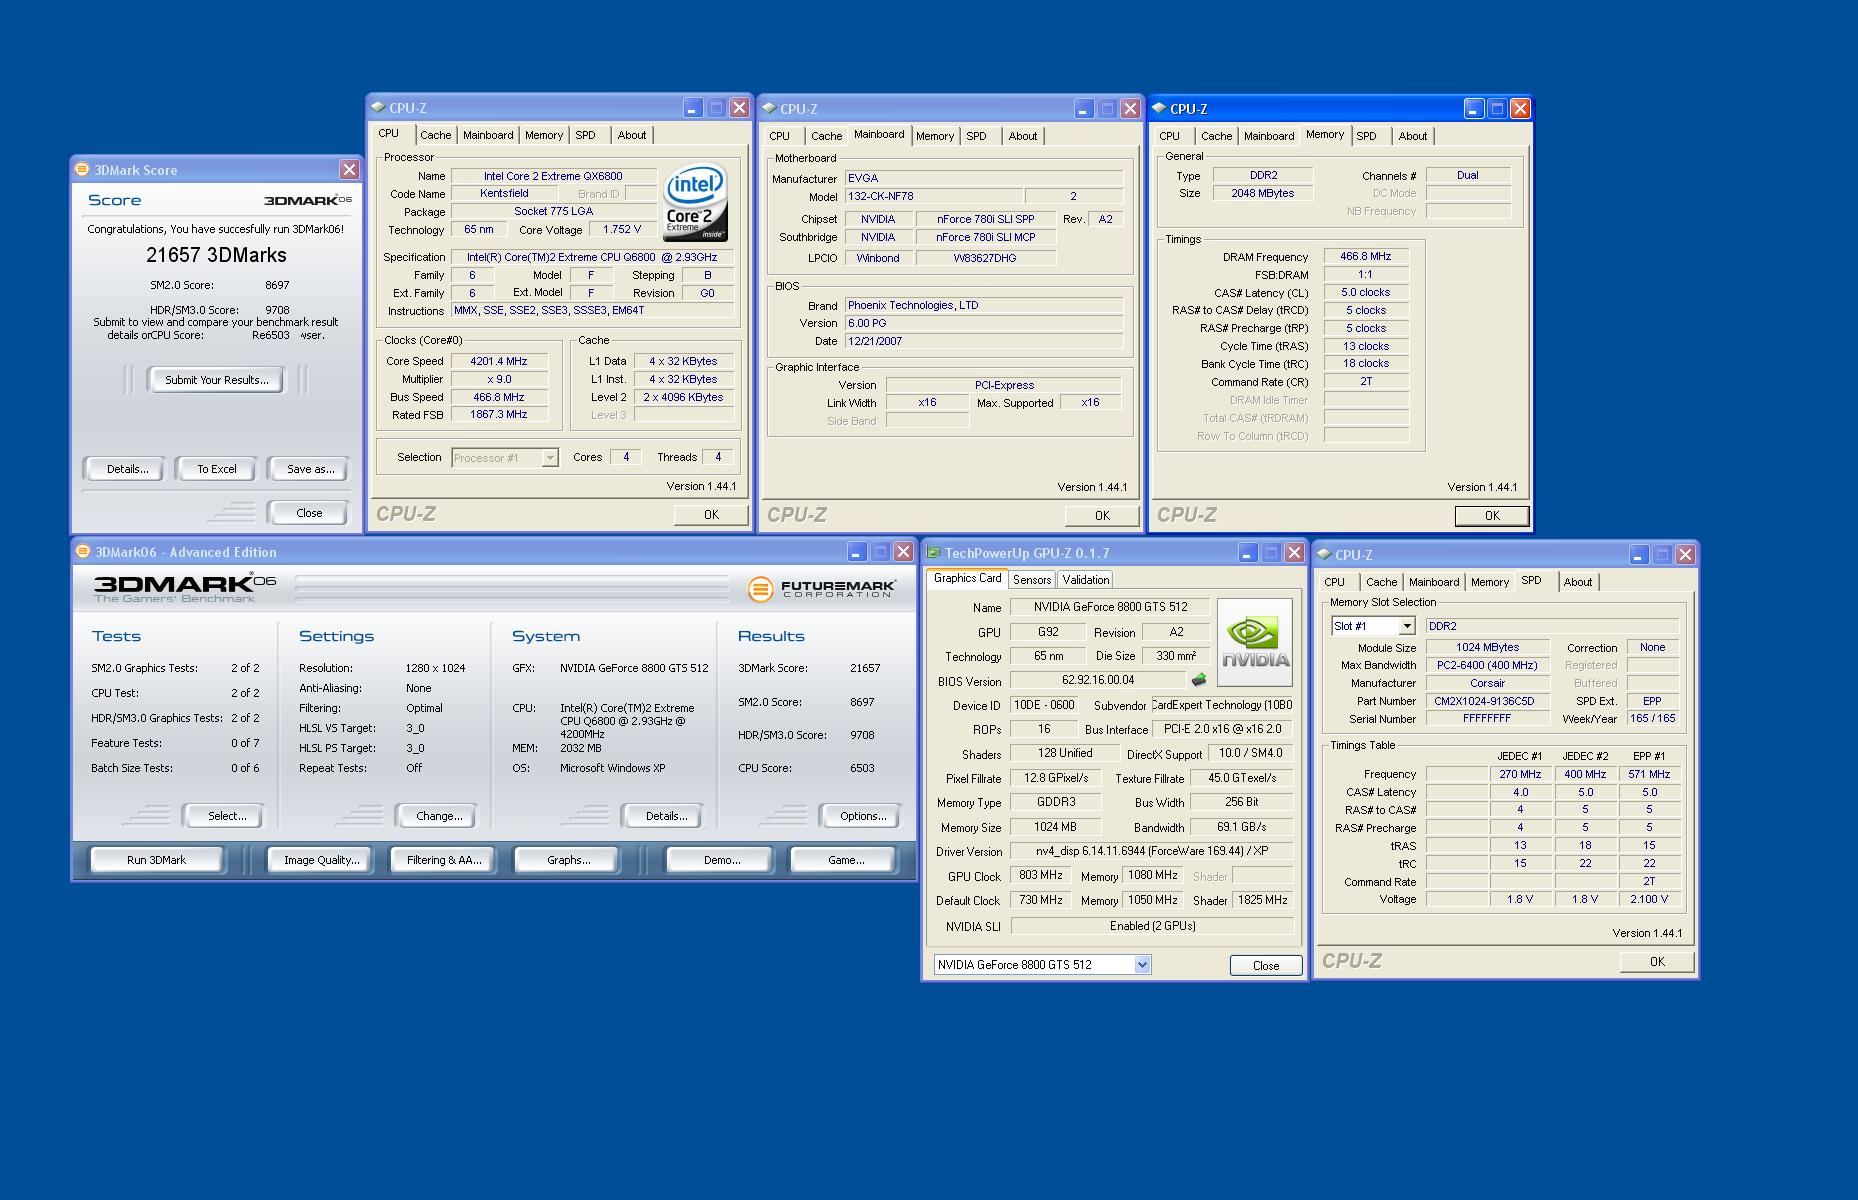Minimize the 3DMark06 Advanced Edition window
This screenshot has height=1200, width=1858.
pos(857,552)
